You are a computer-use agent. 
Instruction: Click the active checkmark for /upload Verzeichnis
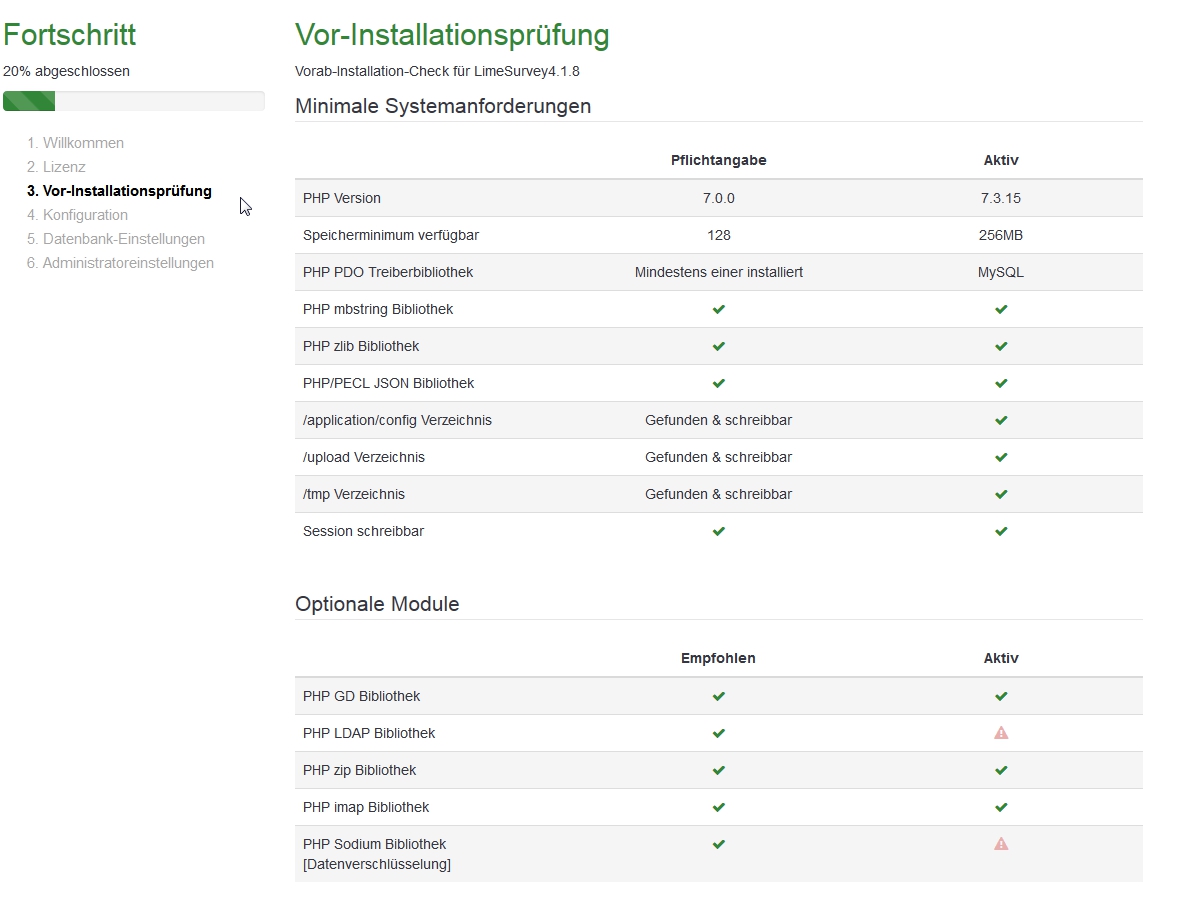point(1001,458)
